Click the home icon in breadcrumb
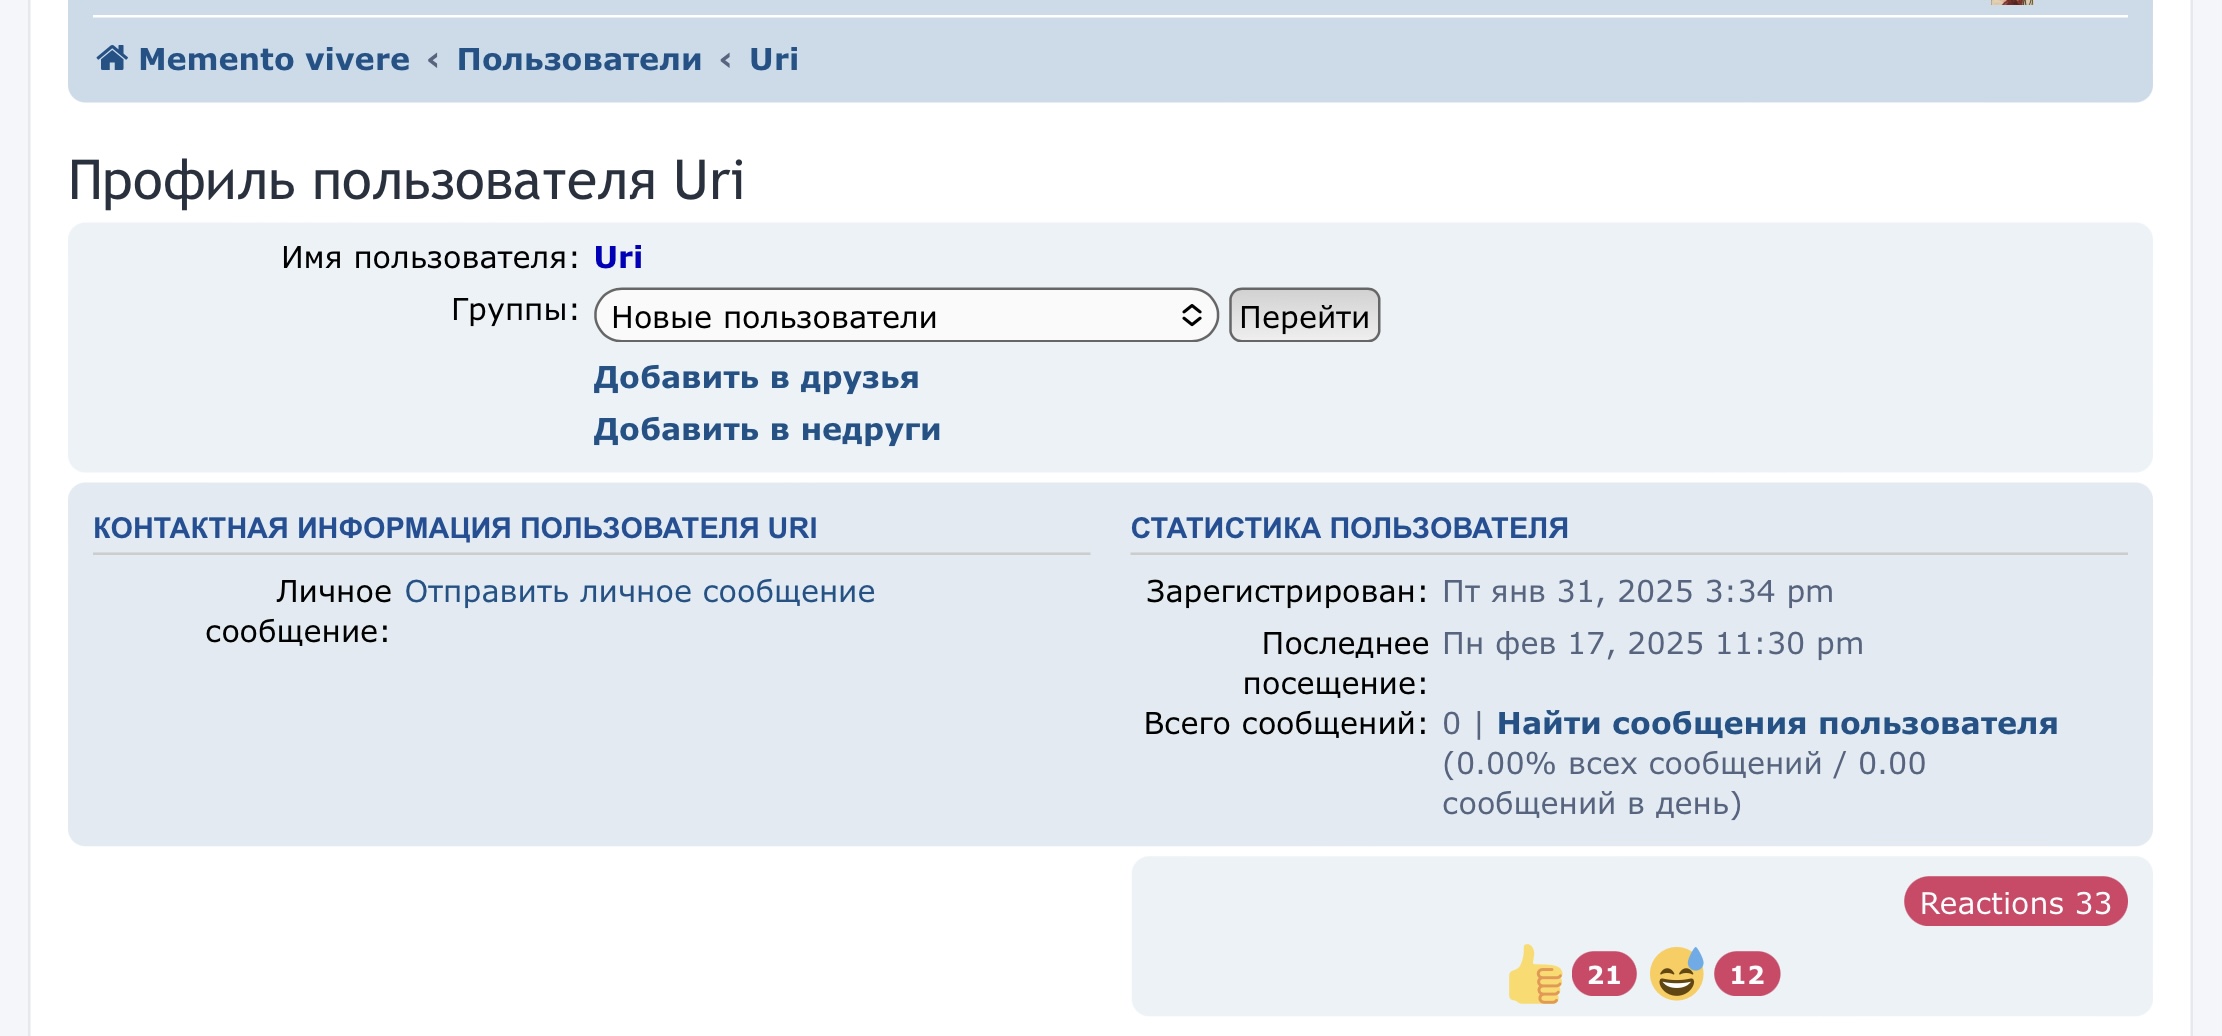Viewport: 2222px width, 1036px height. [x=112, y=58]
